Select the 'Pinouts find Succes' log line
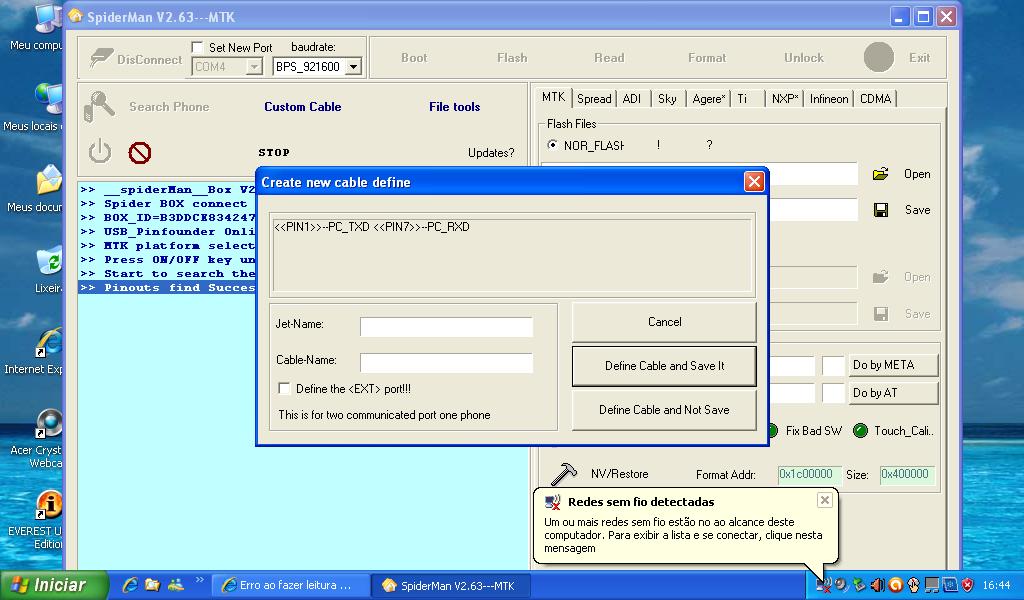 [167, 288]
